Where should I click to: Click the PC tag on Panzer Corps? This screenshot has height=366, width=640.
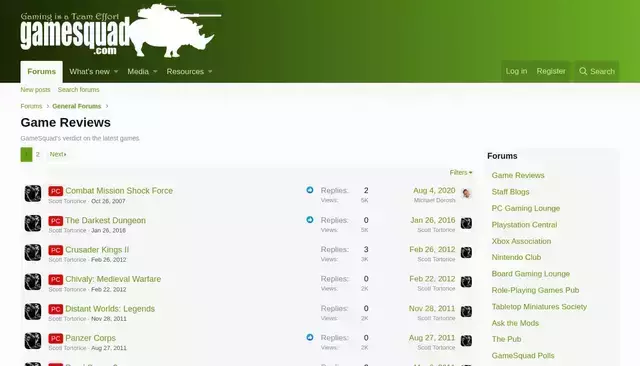click(56, 338)
